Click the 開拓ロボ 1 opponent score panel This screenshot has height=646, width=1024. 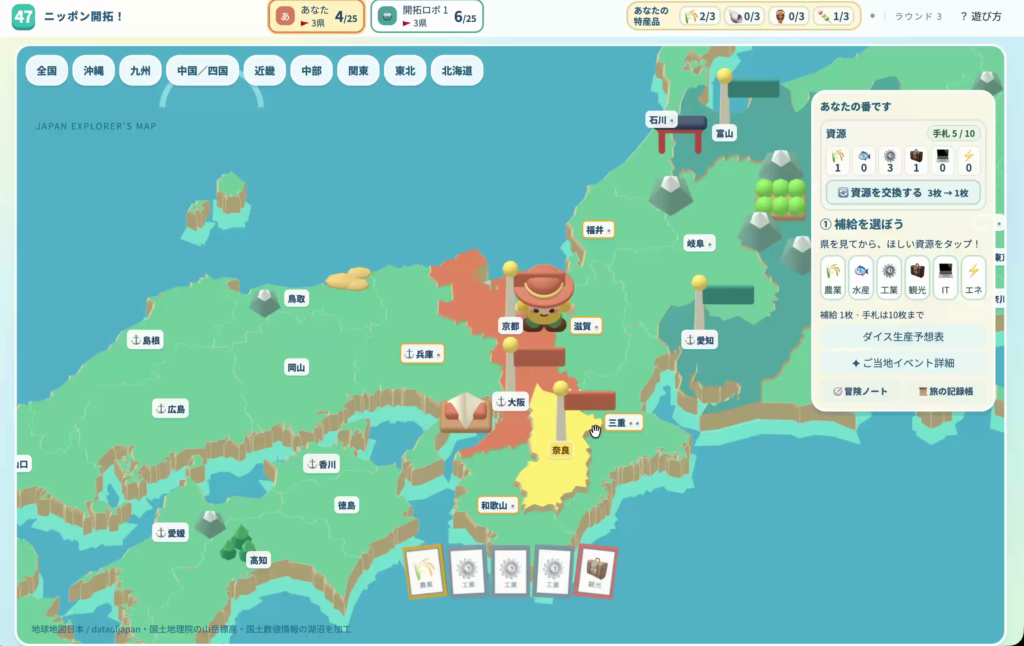tap(427, 17)
